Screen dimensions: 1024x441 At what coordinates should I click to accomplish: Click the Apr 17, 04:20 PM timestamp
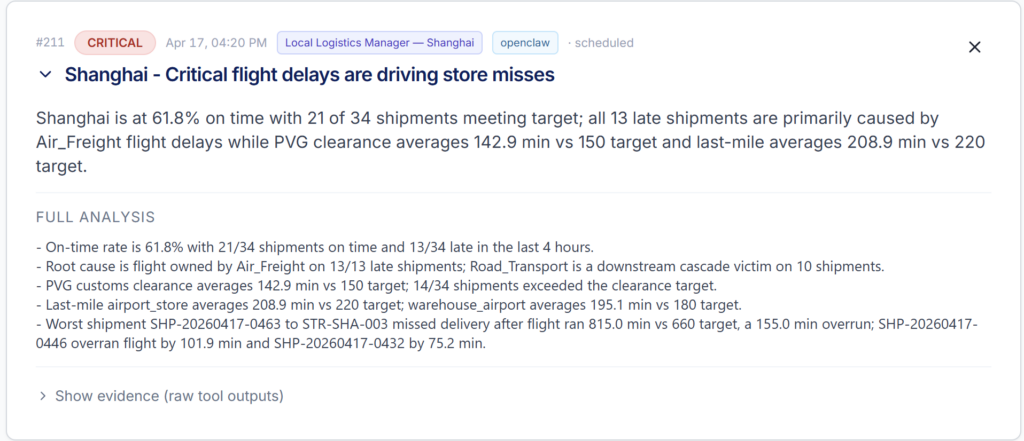pyautogui.click(x=216, y=43)
